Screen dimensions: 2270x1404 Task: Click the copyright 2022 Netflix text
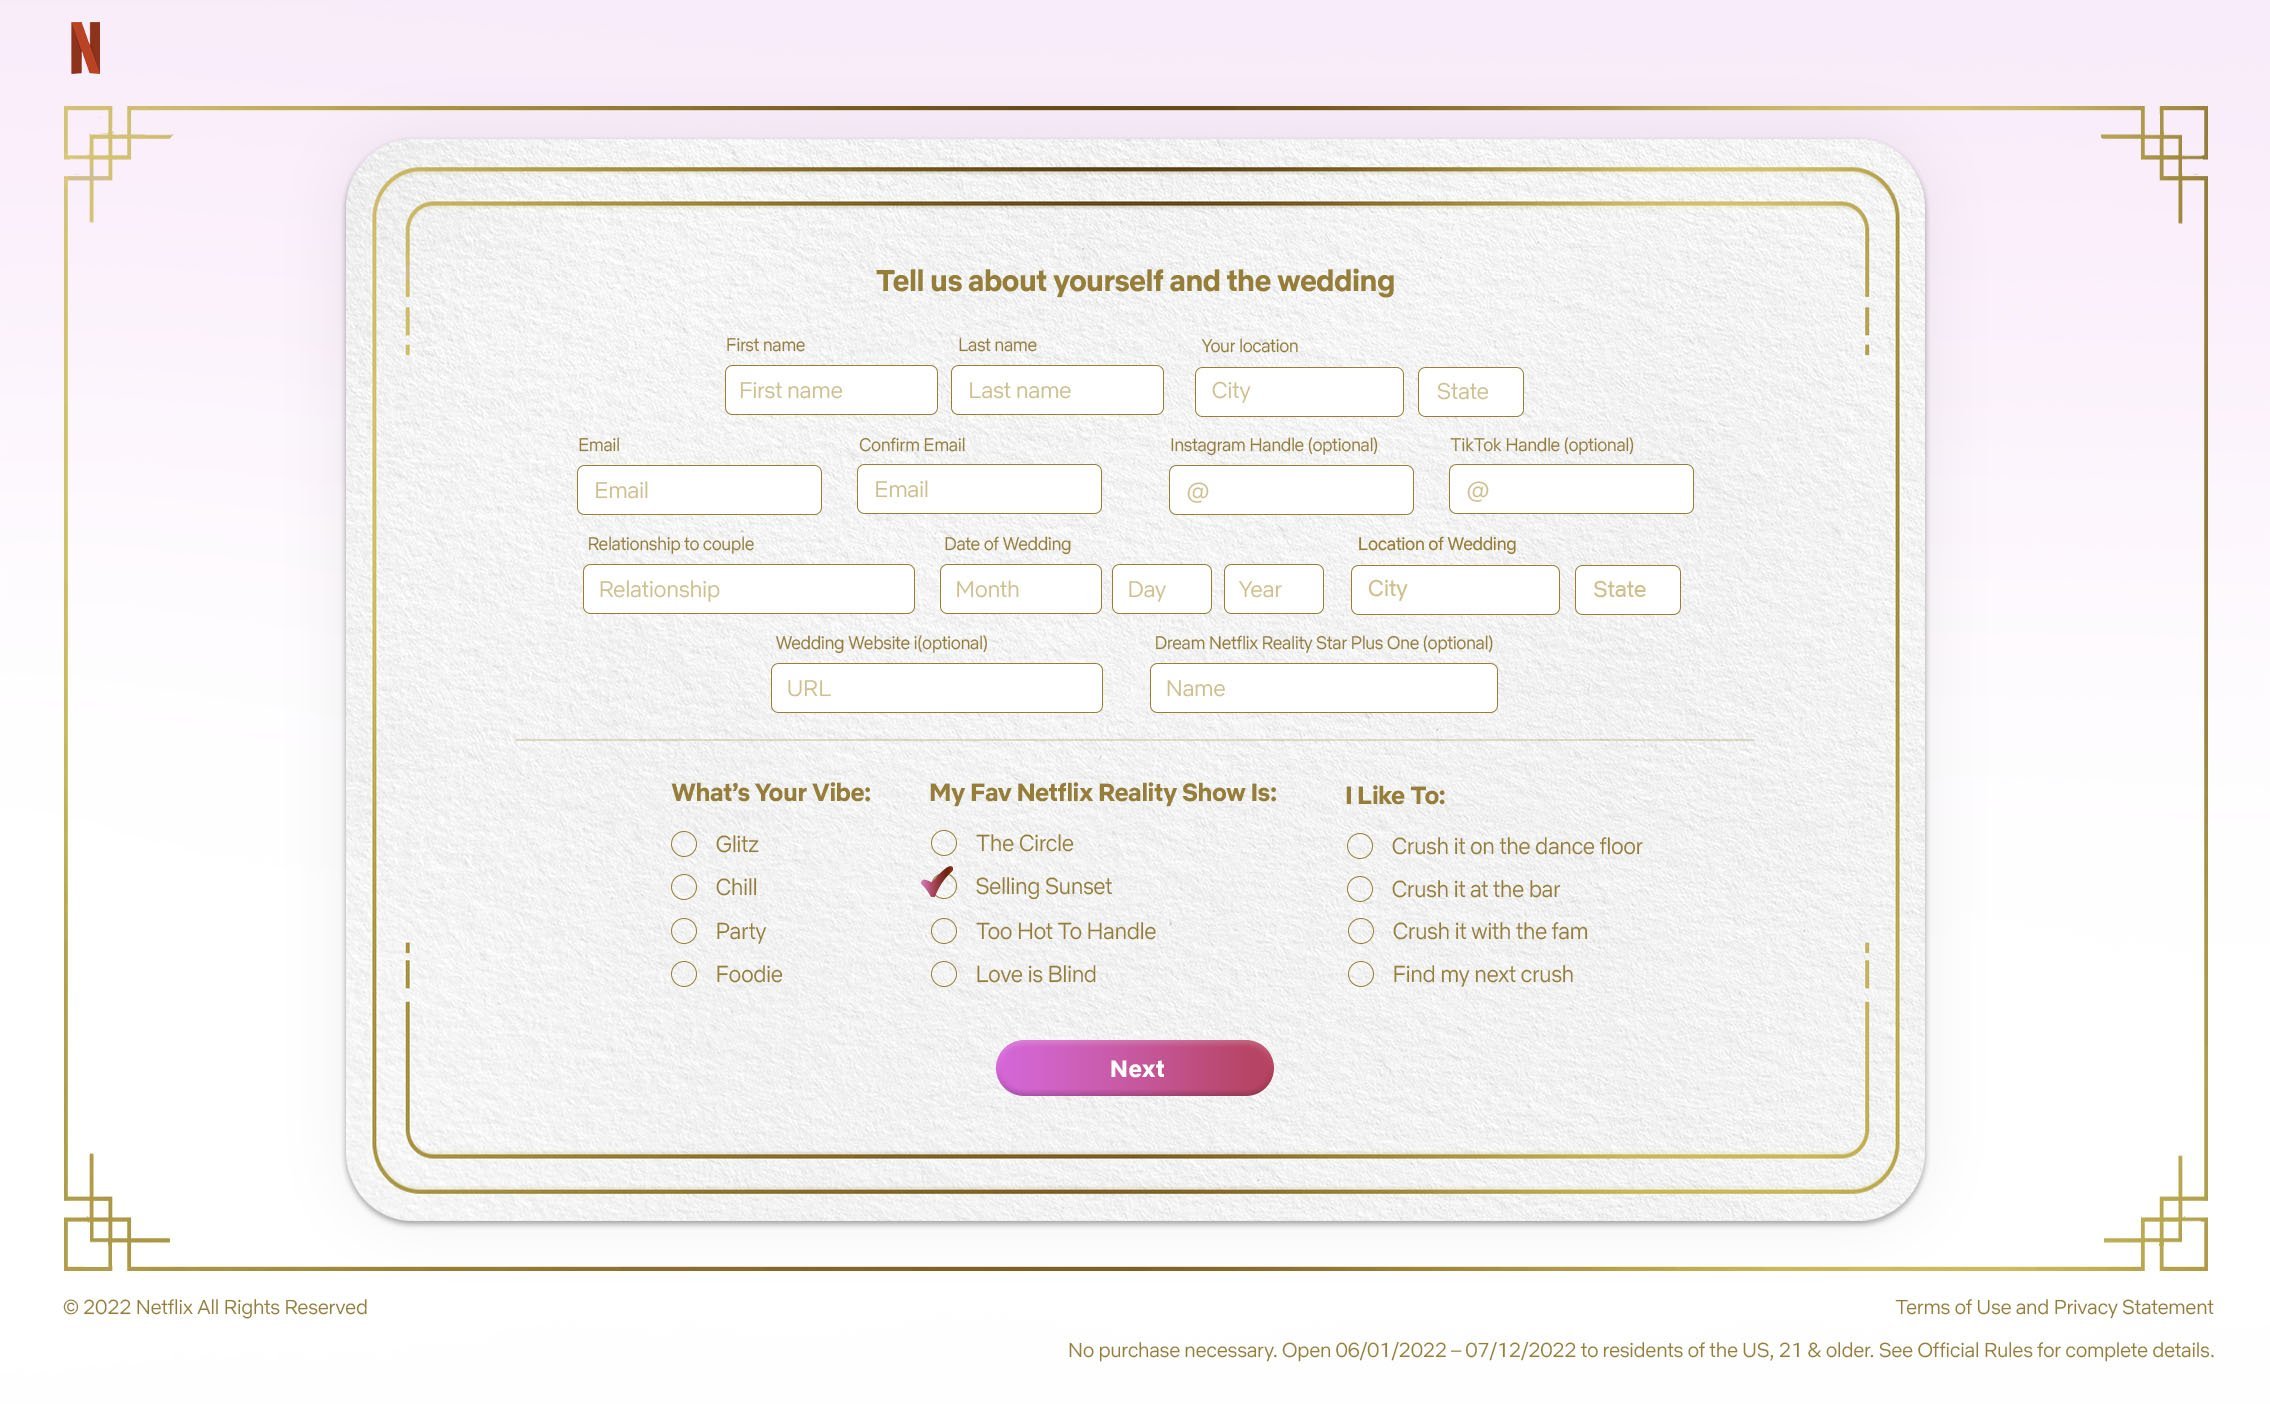(x=215, y=1307)
